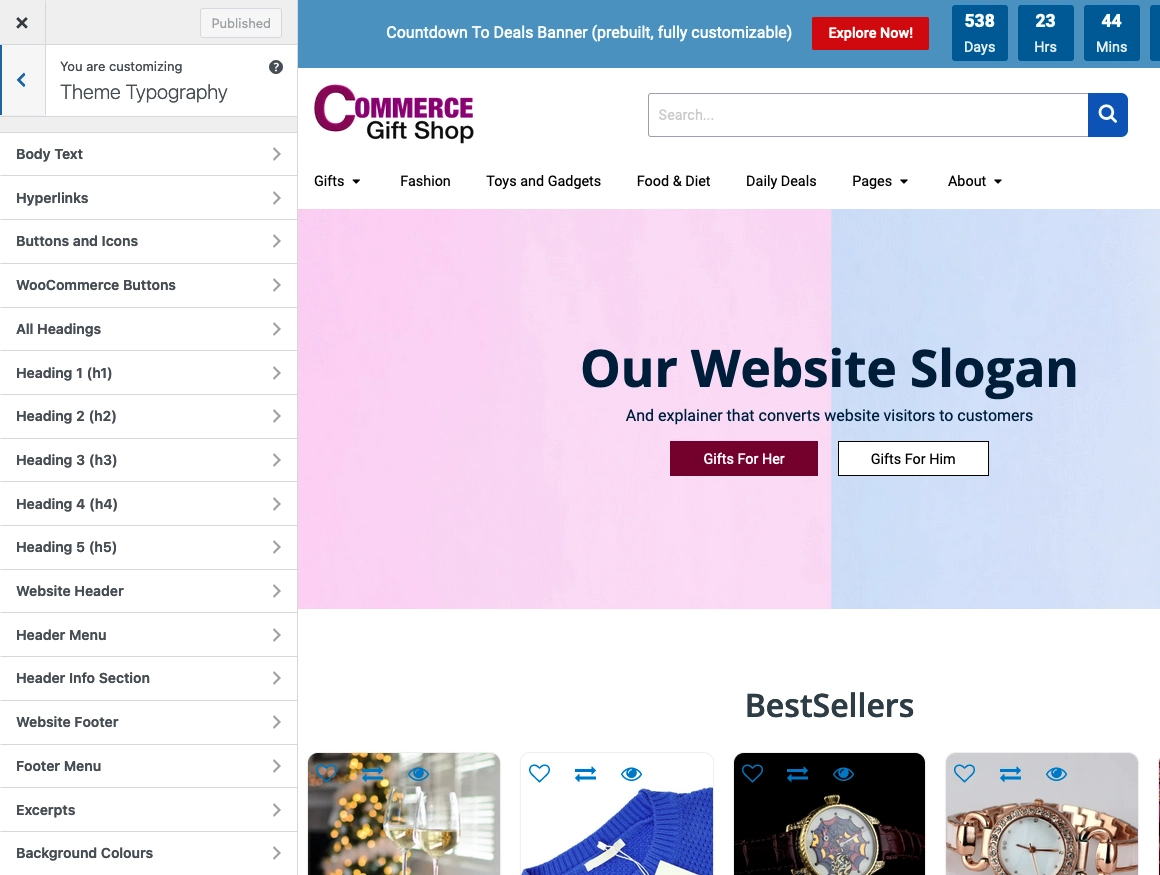Click compare arrows icon on blue sweater product
This screenshot has height=875, width=1160.
pyautogui.click(x=585, y=774)
